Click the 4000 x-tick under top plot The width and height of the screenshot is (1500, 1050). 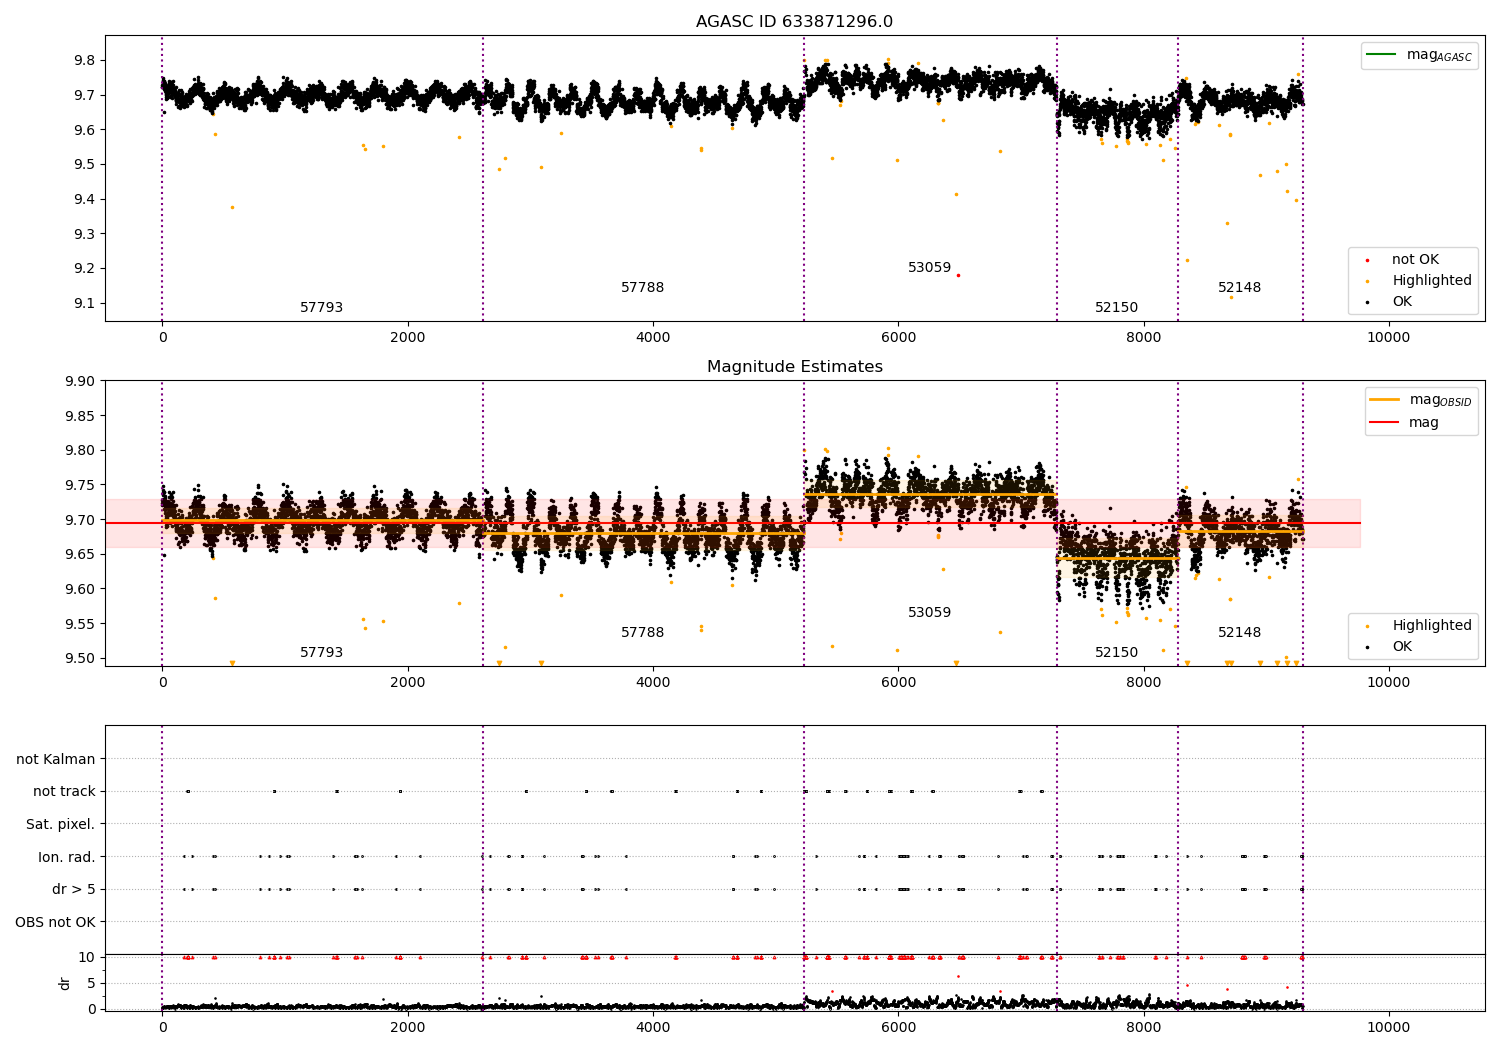pos(653,338)
